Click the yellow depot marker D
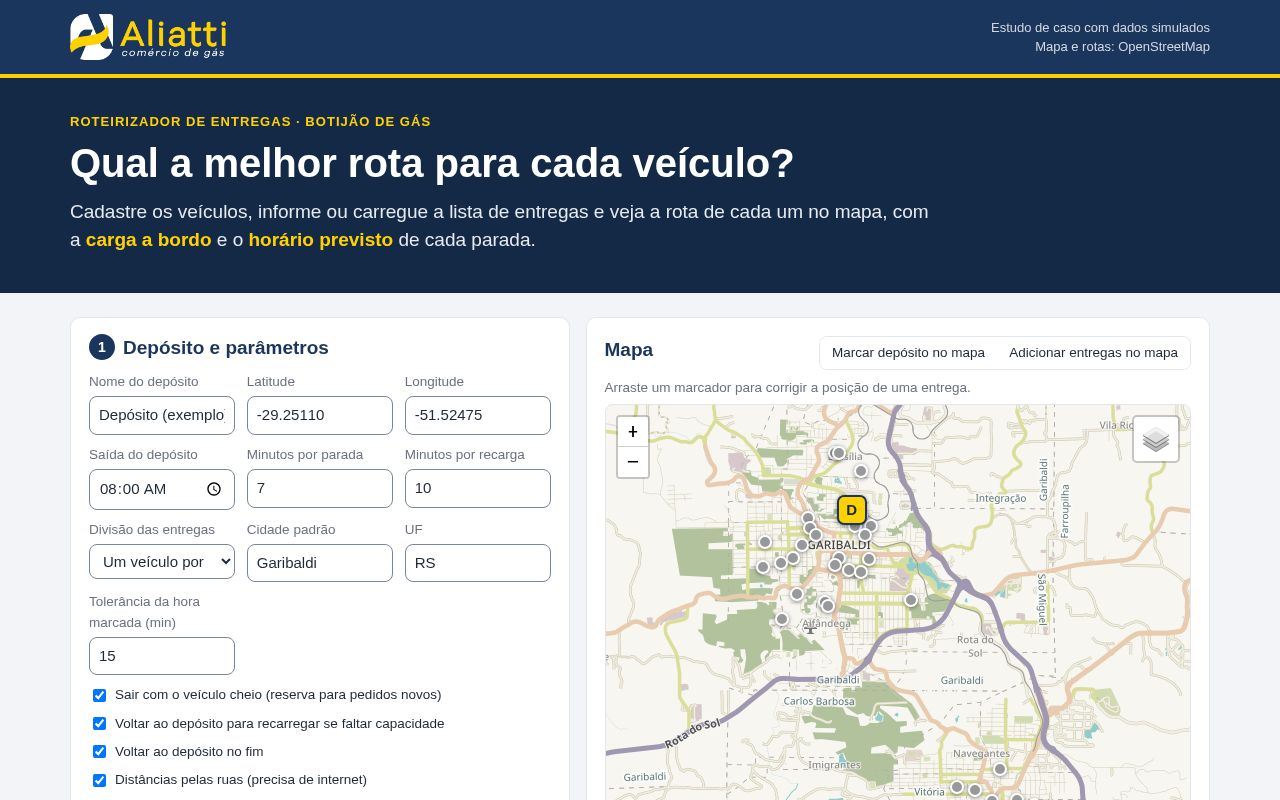 click(851, 510)
